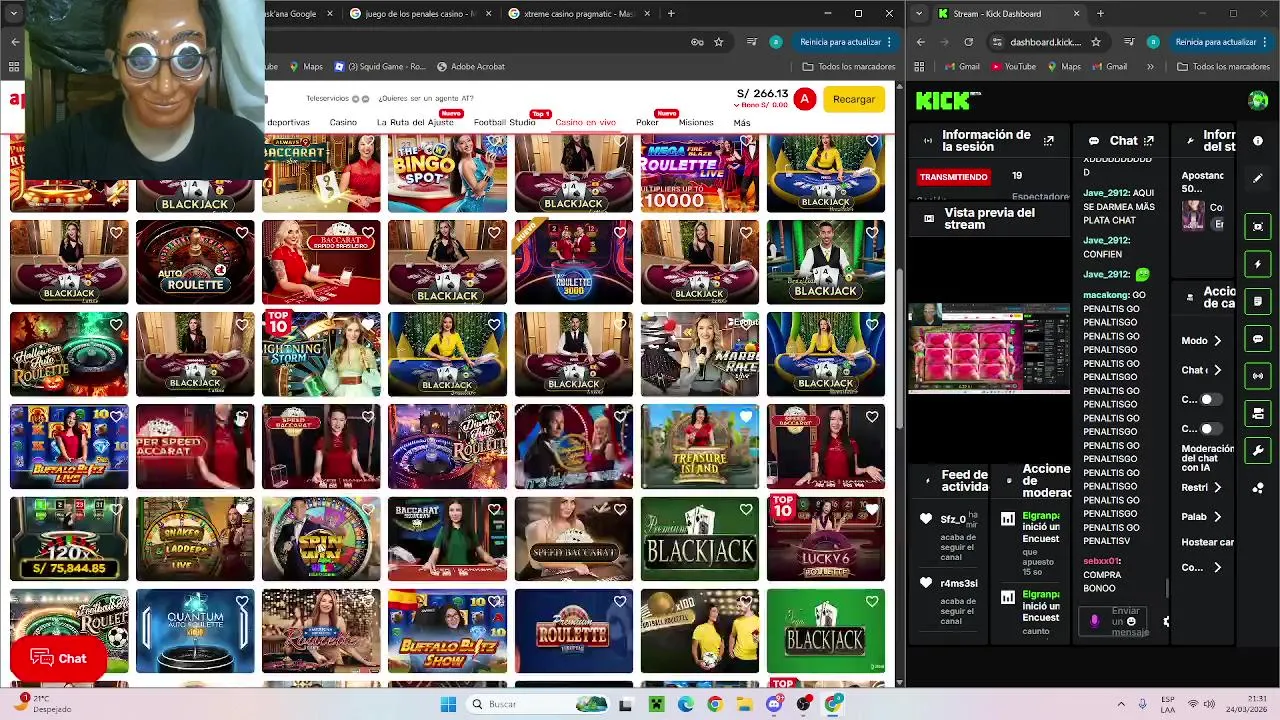The image size is (1280, 720).
Task: Reload the Kick dashboard page
Action: pyautogui.click(x=968, y=42)
